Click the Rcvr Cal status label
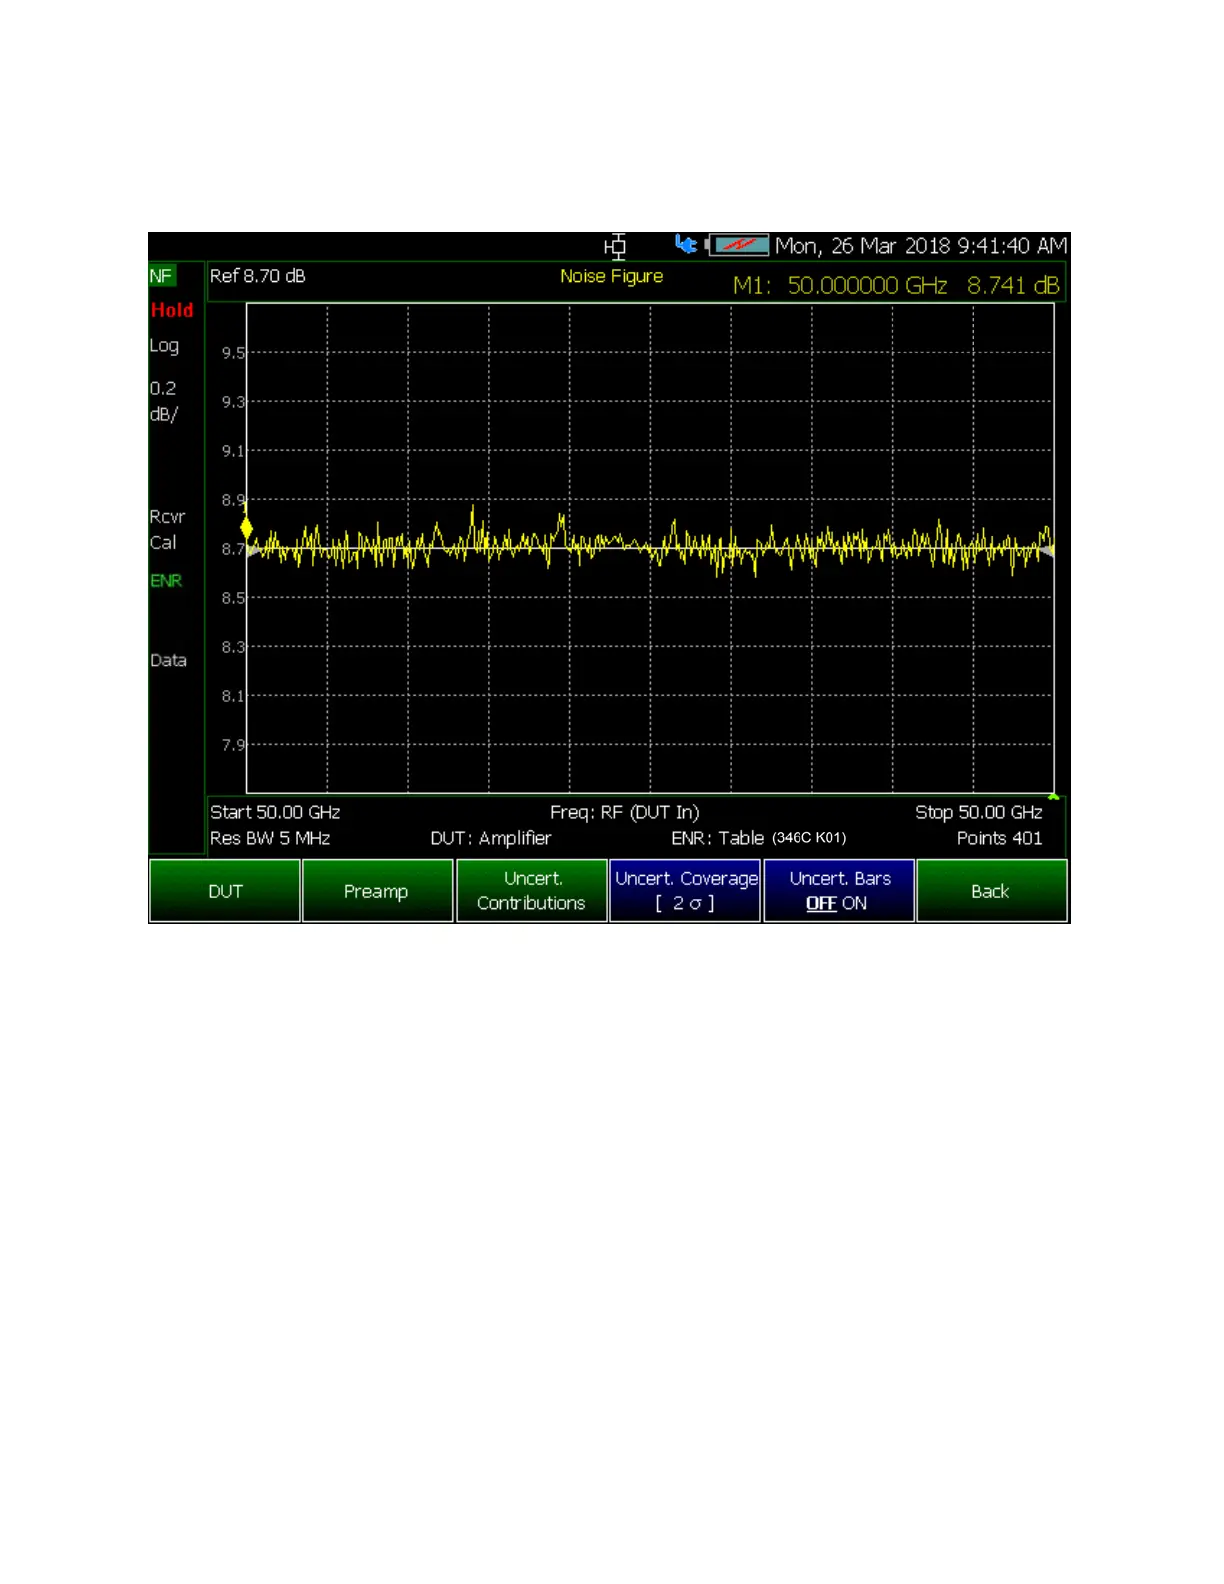 pyautogui.click(x=166, y=530)
